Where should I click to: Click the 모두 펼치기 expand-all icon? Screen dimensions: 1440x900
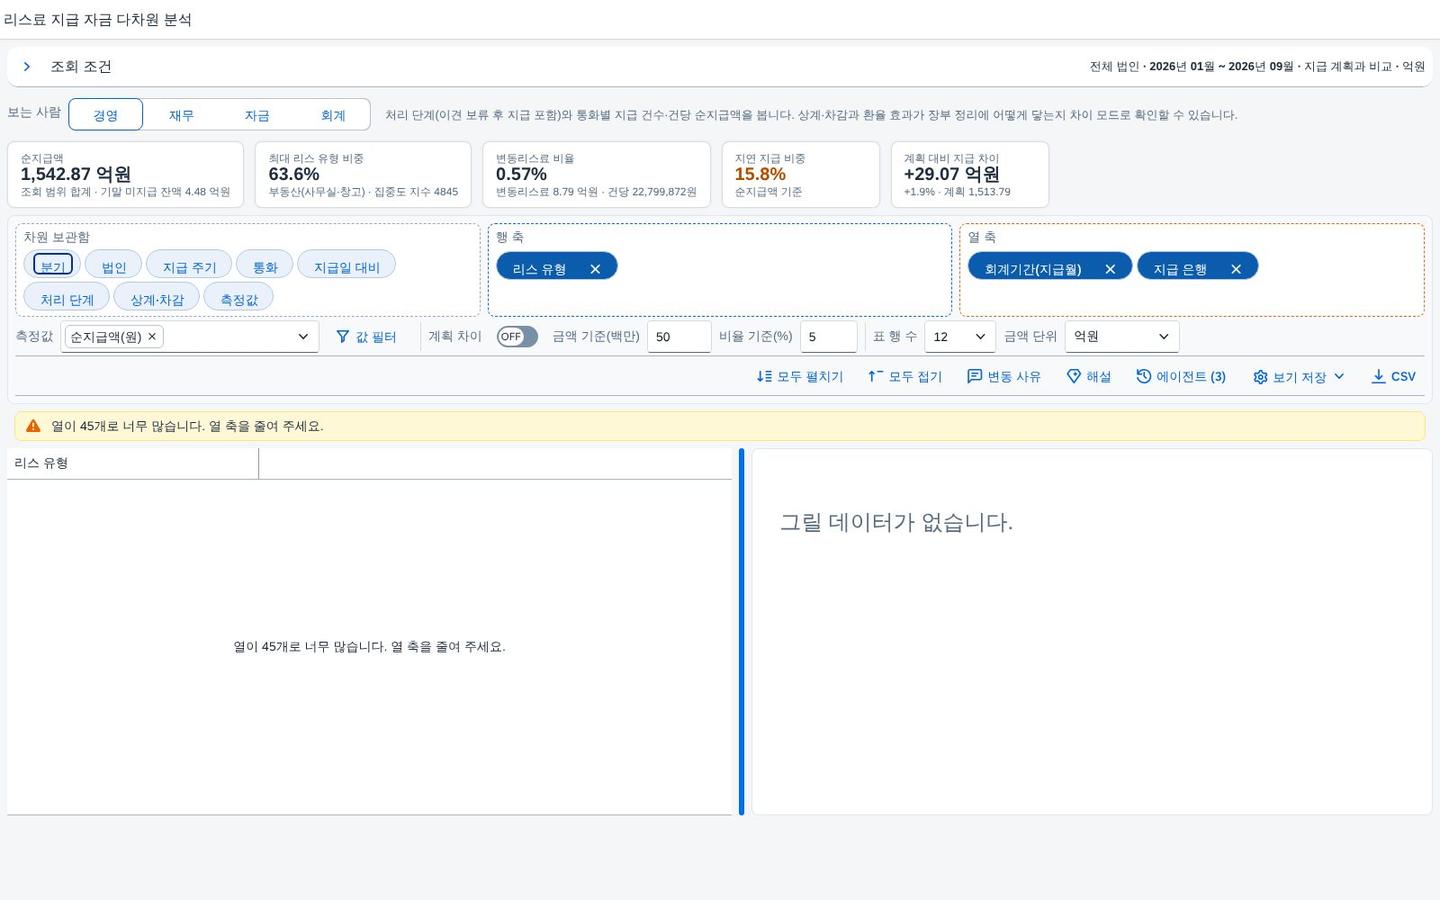[x=764, y=377]
